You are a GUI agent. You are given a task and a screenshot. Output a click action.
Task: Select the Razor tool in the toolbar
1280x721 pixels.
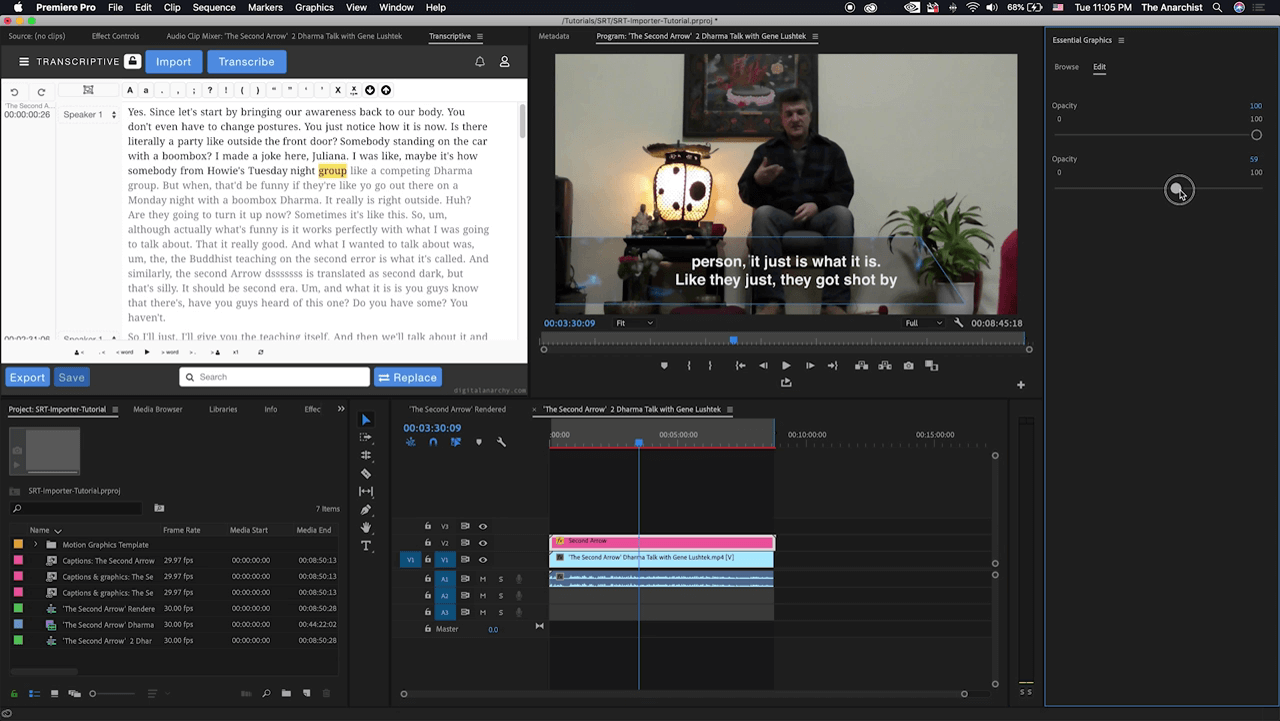click(x=366, y=474)
